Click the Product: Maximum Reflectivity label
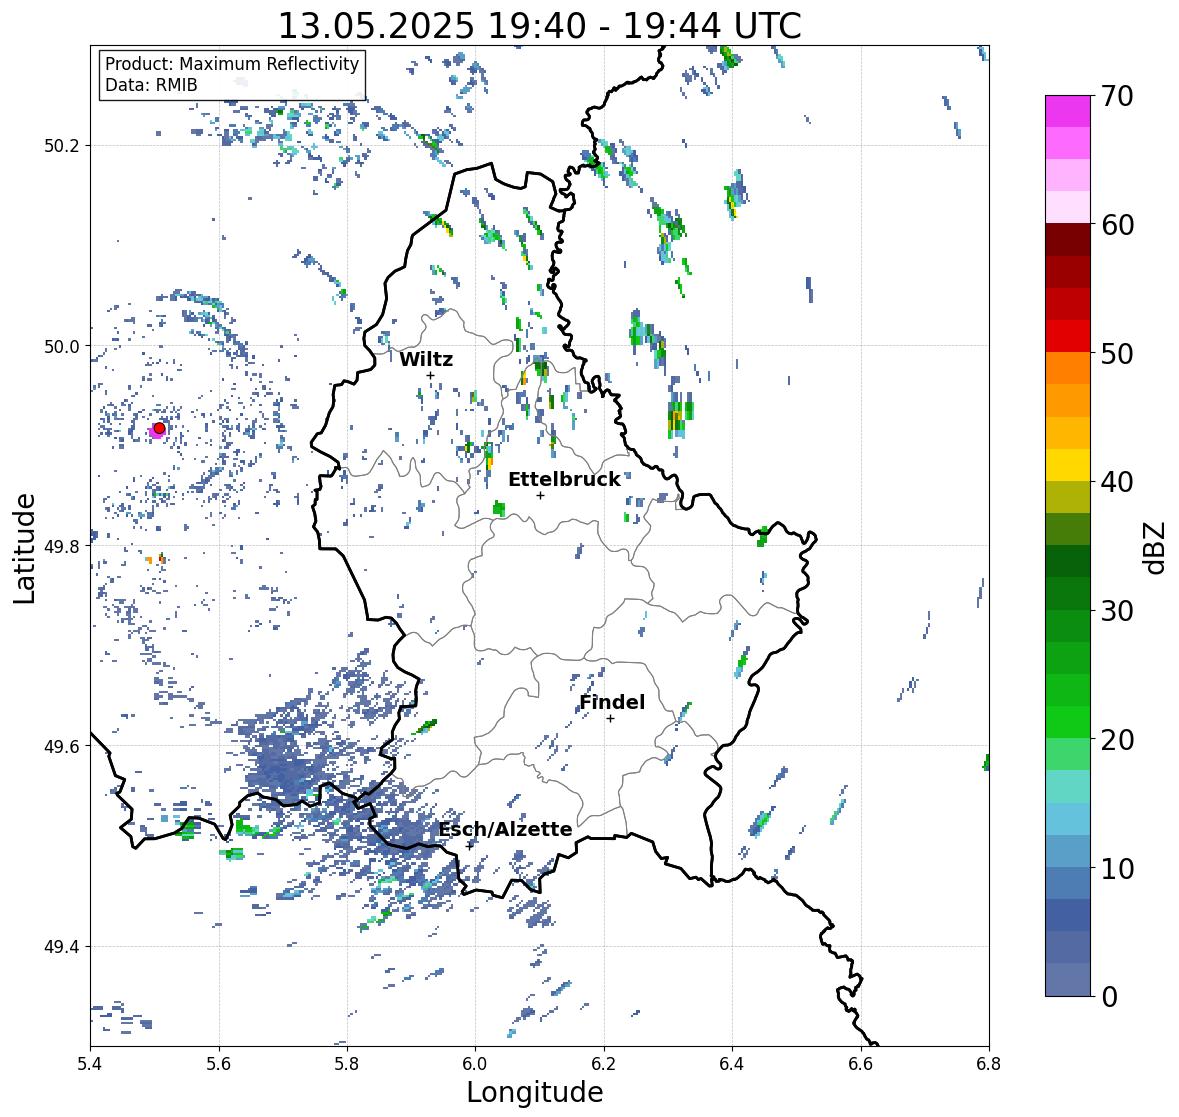1179x1117 pixels. (232, 64)
